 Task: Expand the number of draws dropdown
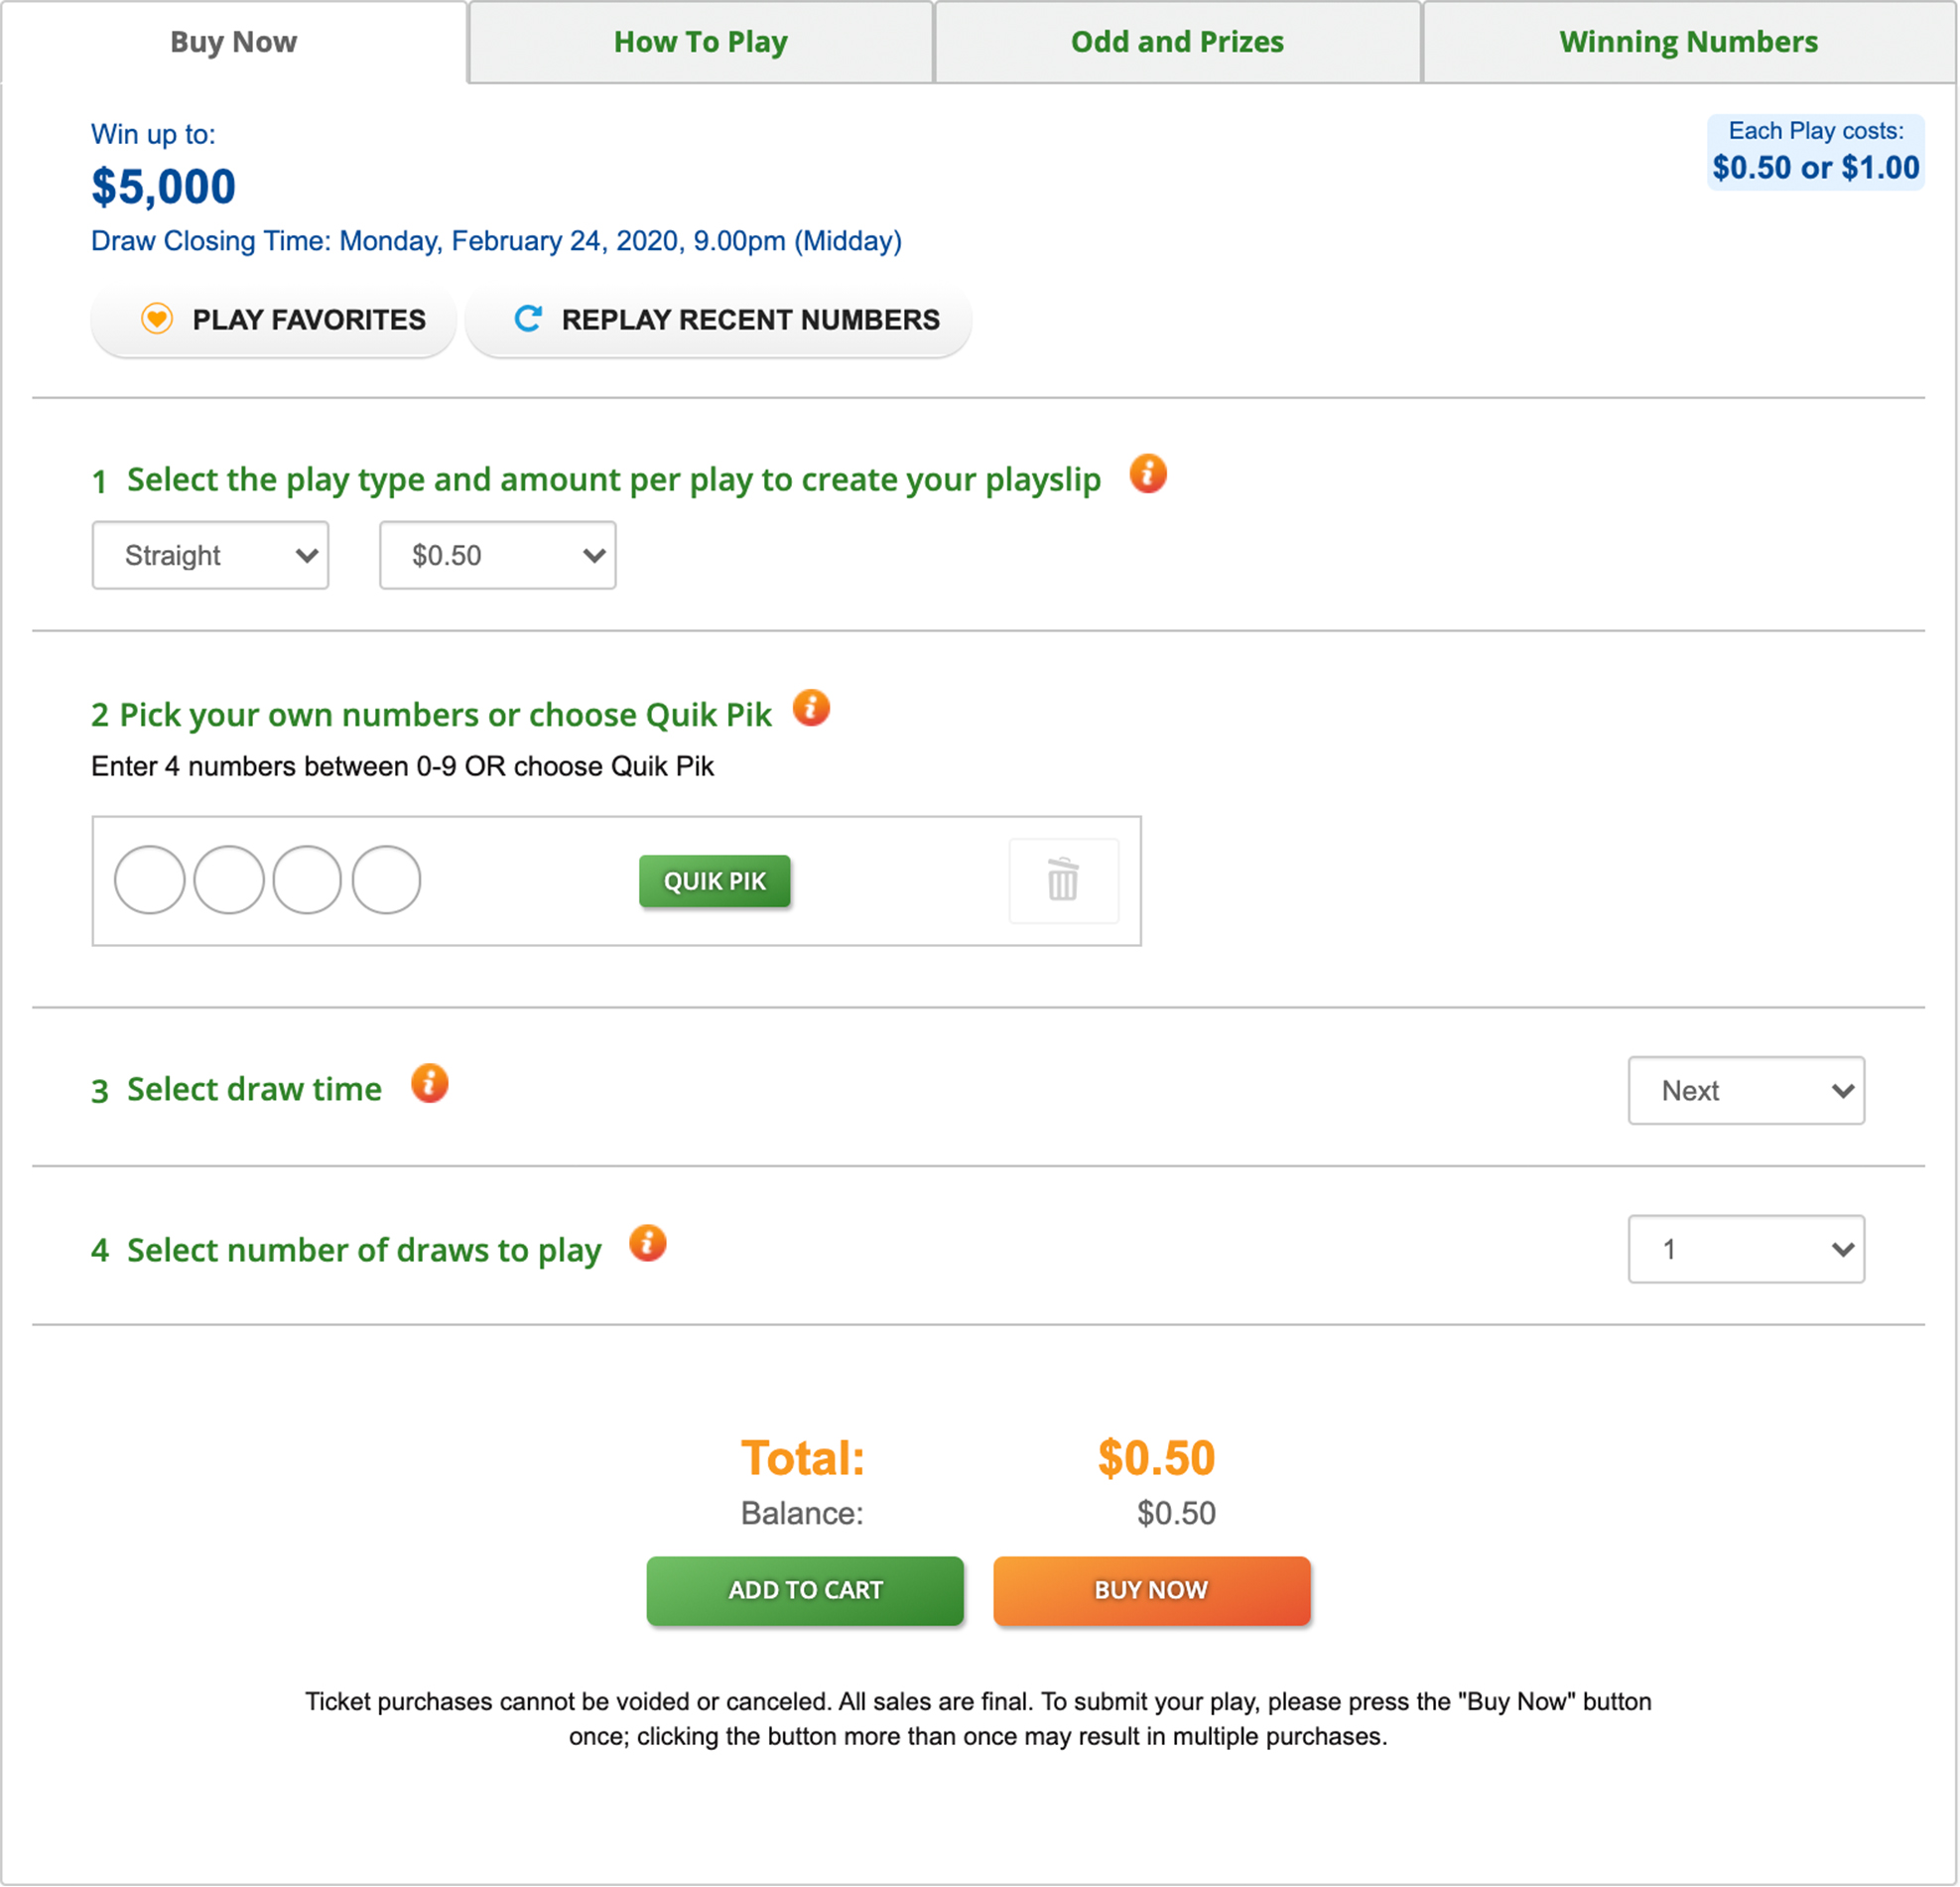(x=1746, y=1249)
